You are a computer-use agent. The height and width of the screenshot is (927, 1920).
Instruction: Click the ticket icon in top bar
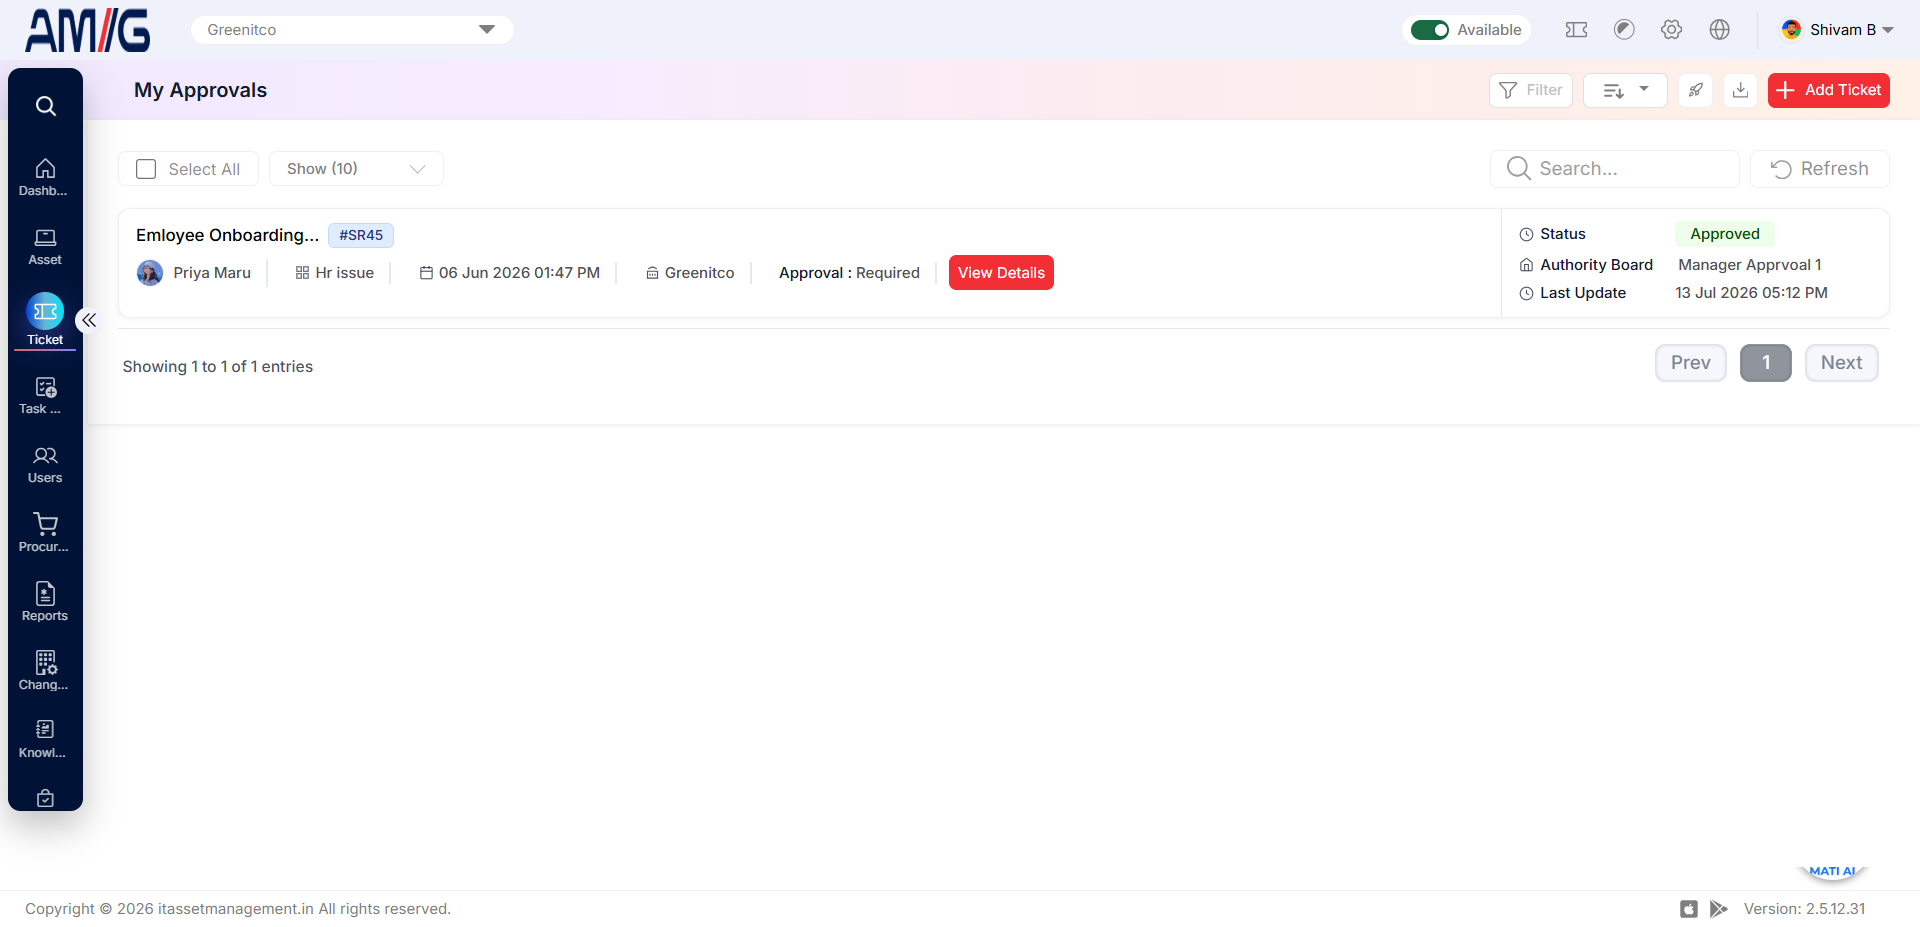coord(1576,30)
